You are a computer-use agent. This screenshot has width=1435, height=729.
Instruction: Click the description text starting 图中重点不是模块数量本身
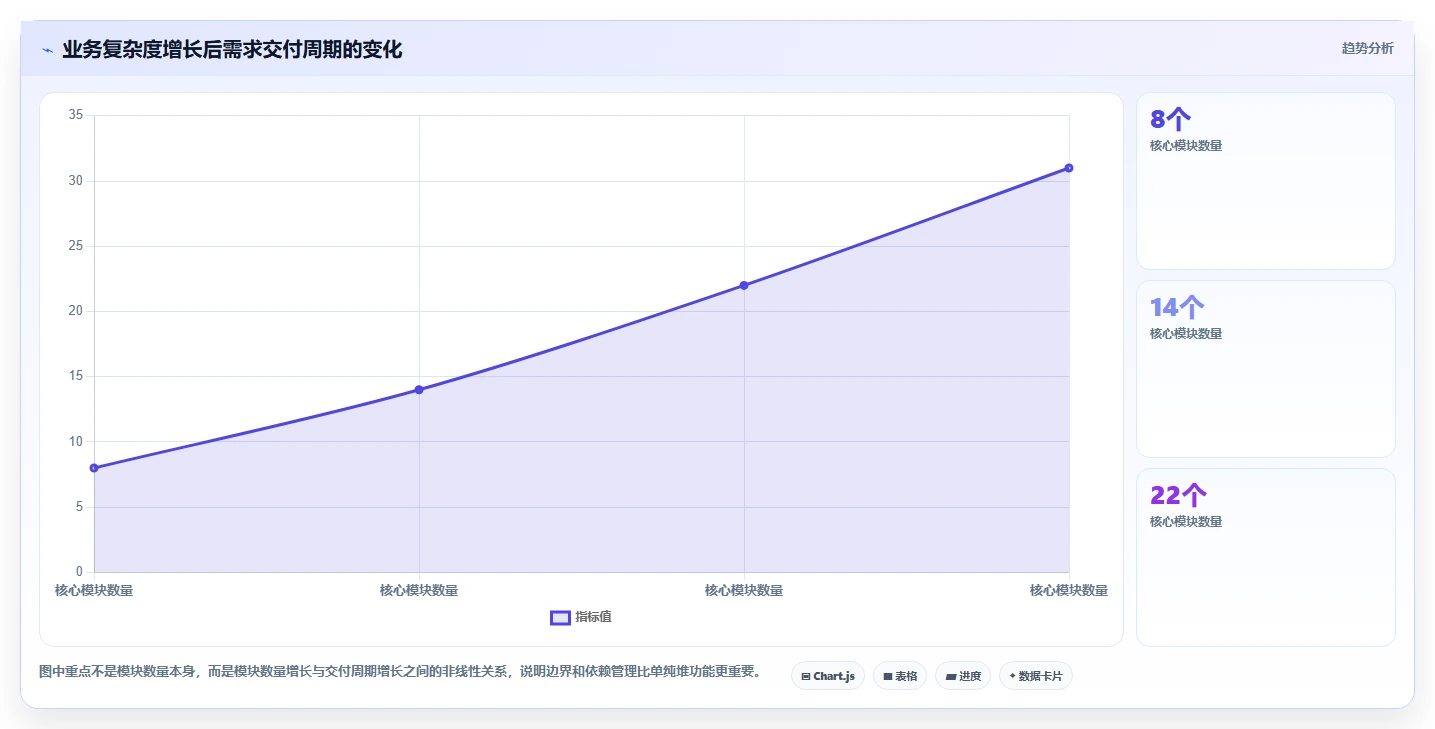400,672
